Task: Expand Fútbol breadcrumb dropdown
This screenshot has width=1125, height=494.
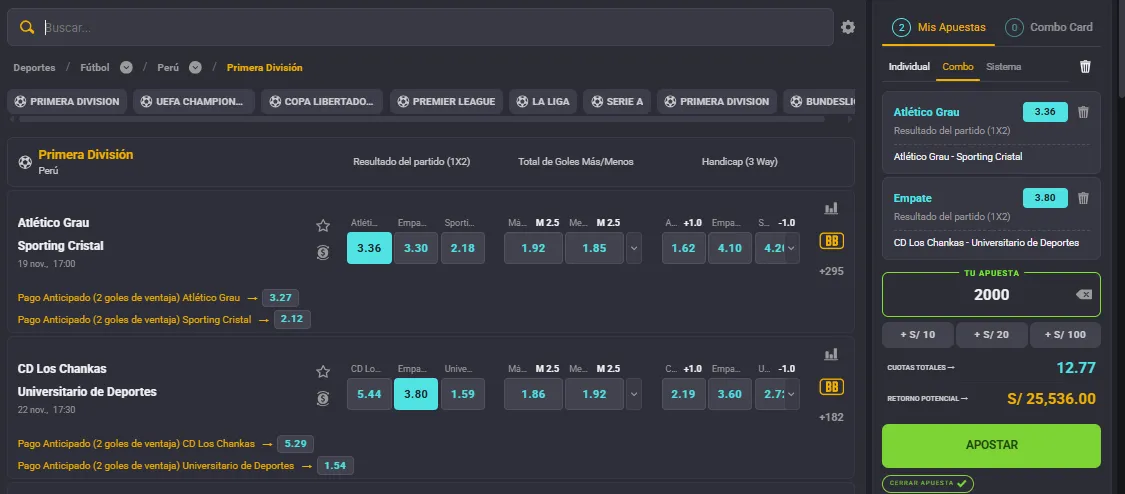Action: (x=126, y=67)
